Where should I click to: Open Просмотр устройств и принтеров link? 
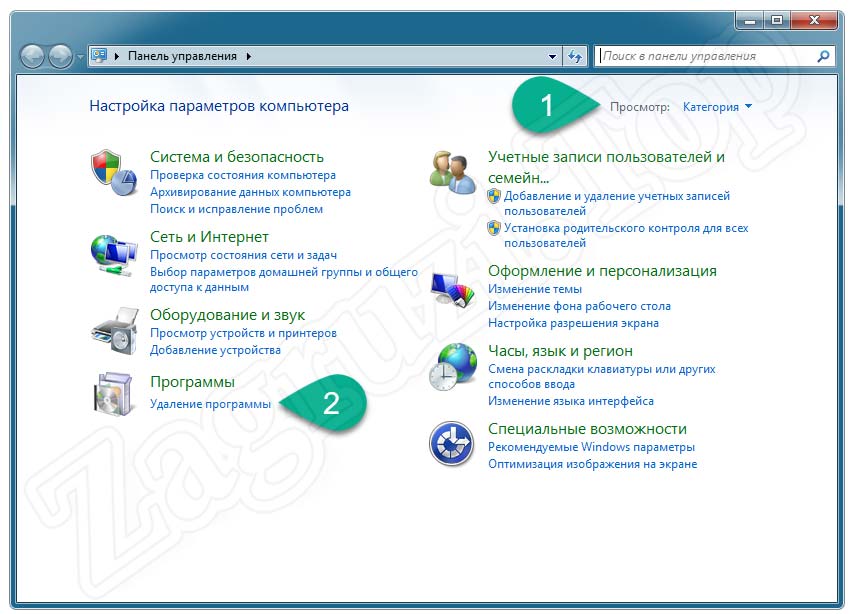coord(243,333)
